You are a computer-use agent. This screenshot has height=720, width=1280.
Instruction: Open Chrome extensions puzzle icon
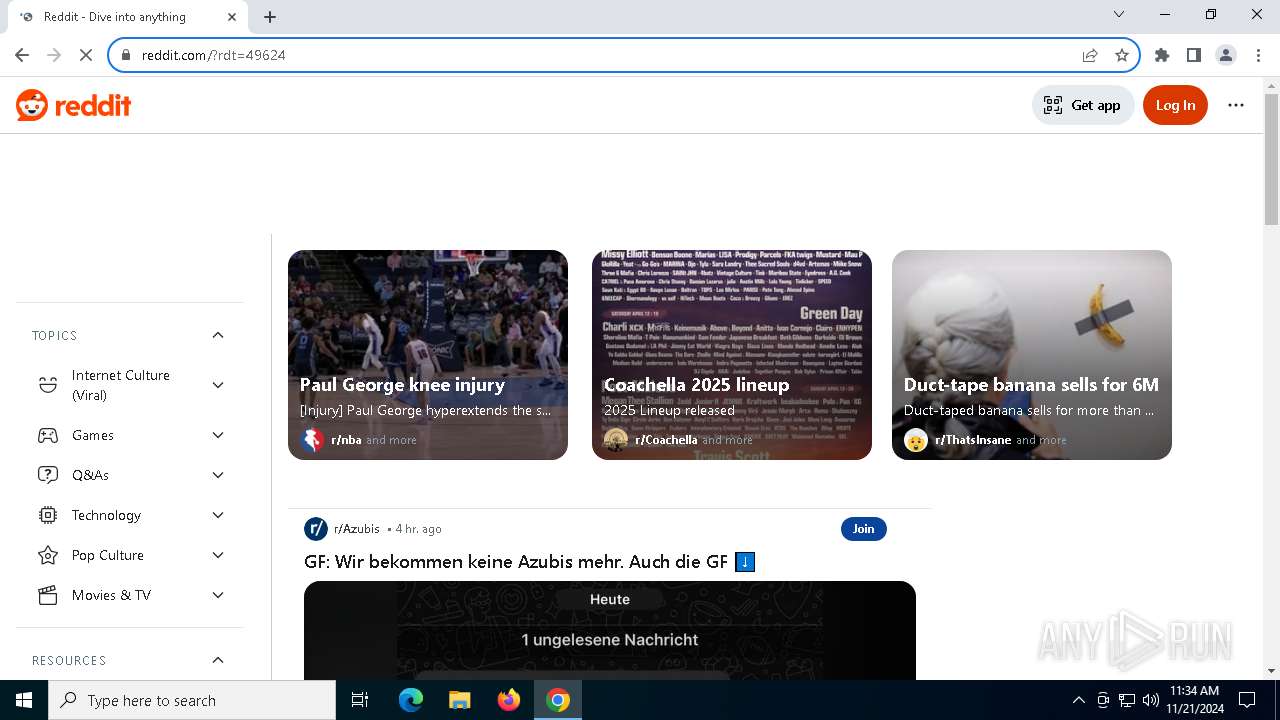click(1162, 55)
